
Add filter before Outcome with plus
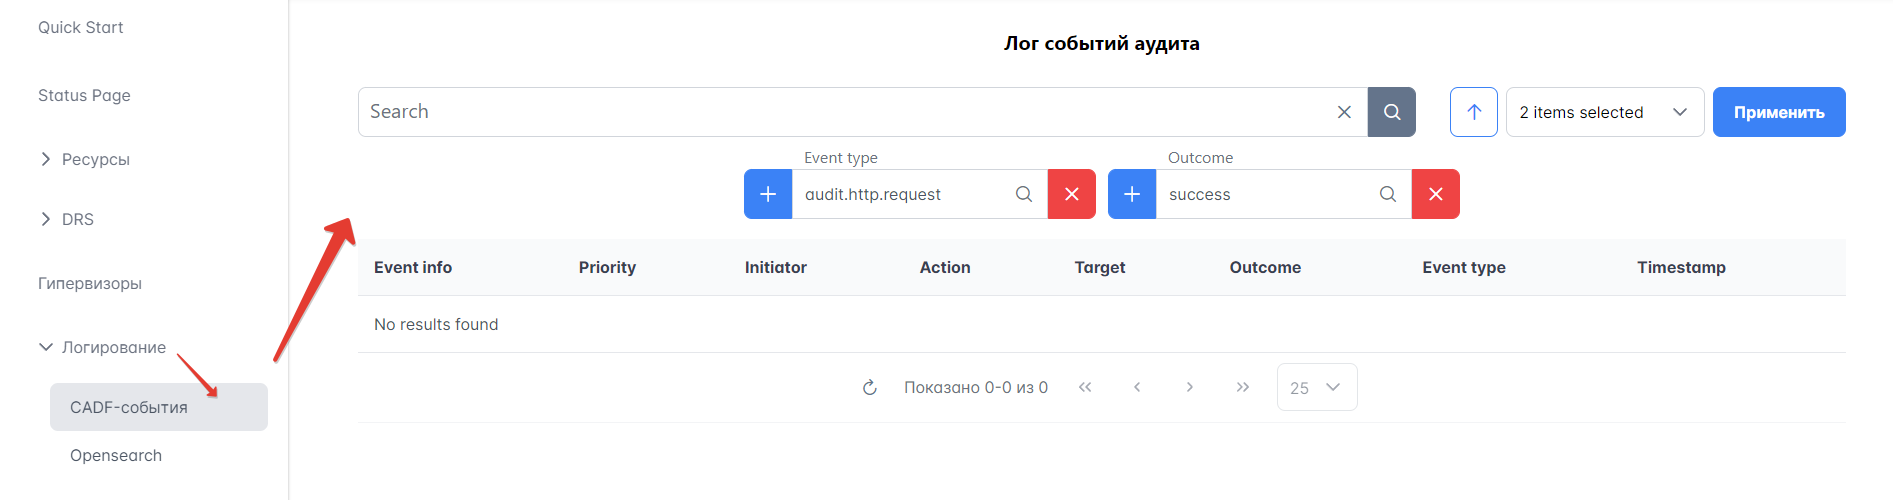point(1132,194)
